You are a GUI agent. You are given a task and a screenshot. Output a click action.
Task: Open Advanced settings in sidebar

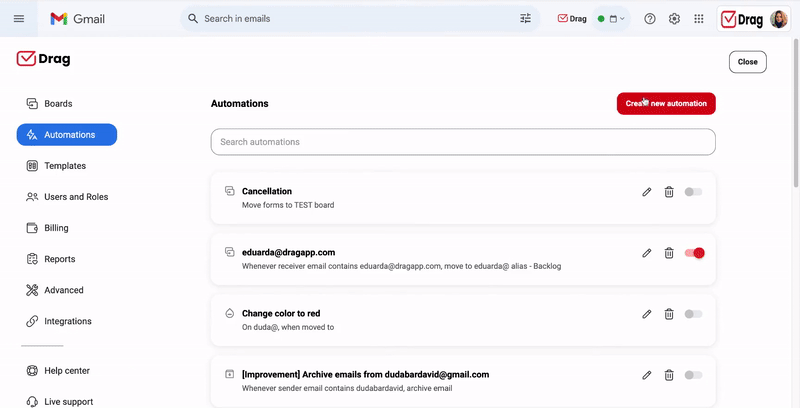point(55,290)
